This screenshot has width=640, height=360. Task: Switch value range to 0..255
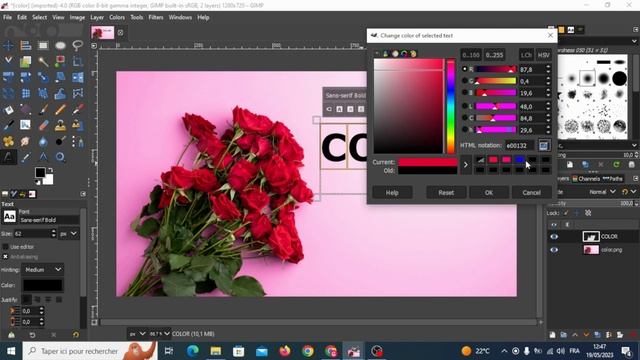[x=495, y=55]
